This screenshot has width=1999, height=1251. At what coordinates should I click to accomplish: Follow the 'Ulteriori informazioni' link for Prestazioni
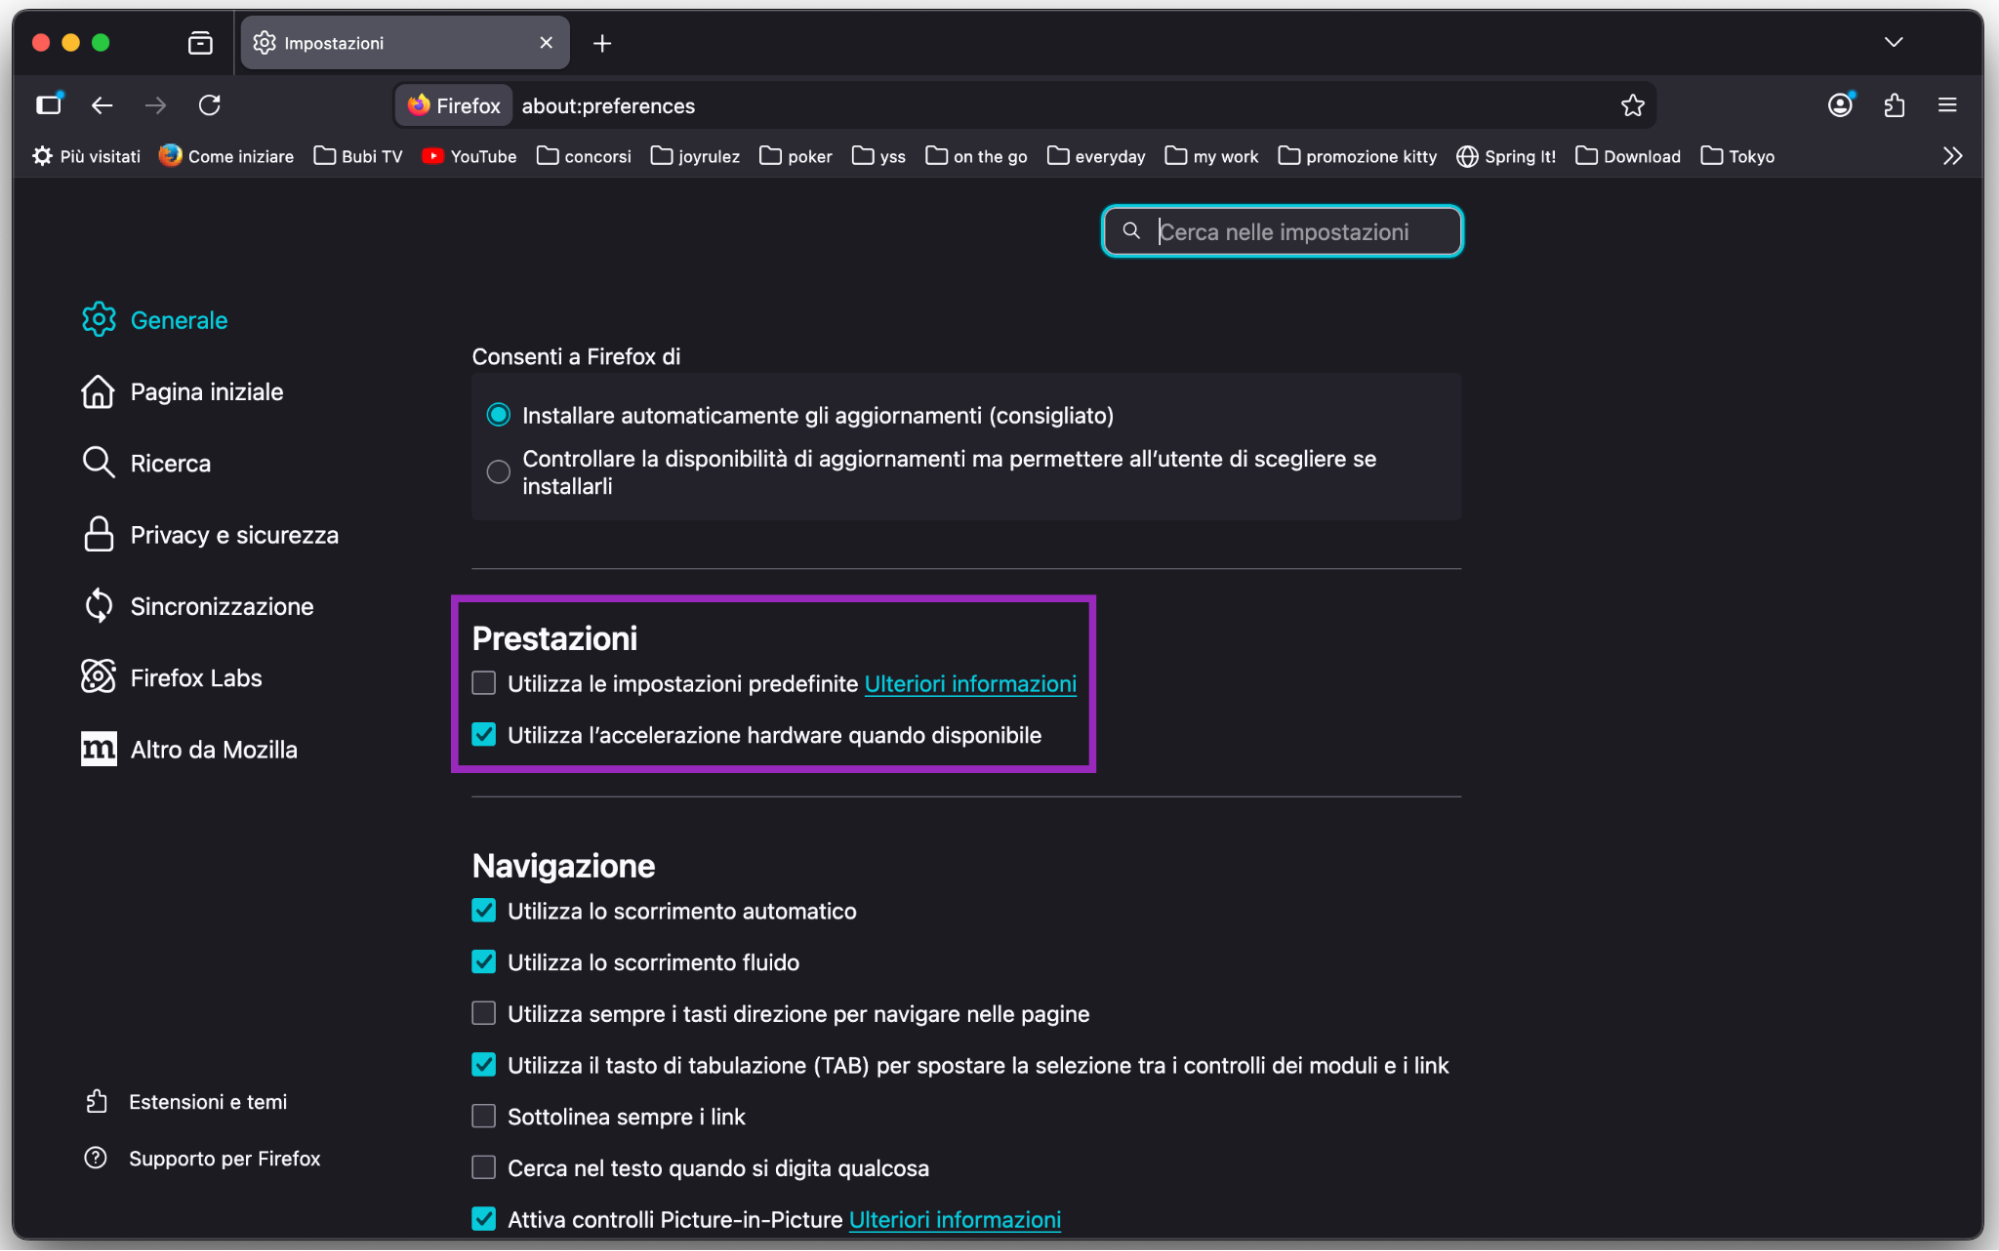969,684
